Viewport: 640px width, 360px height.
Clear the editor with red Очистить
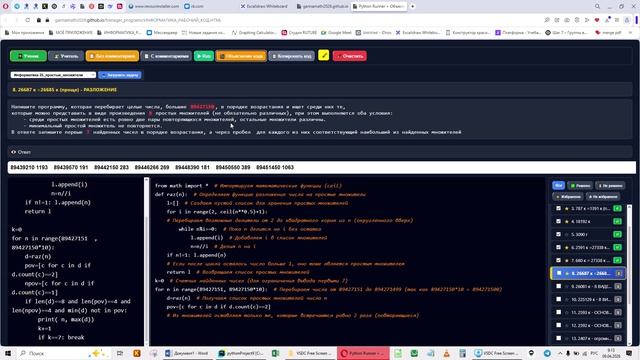click(350, 56)
